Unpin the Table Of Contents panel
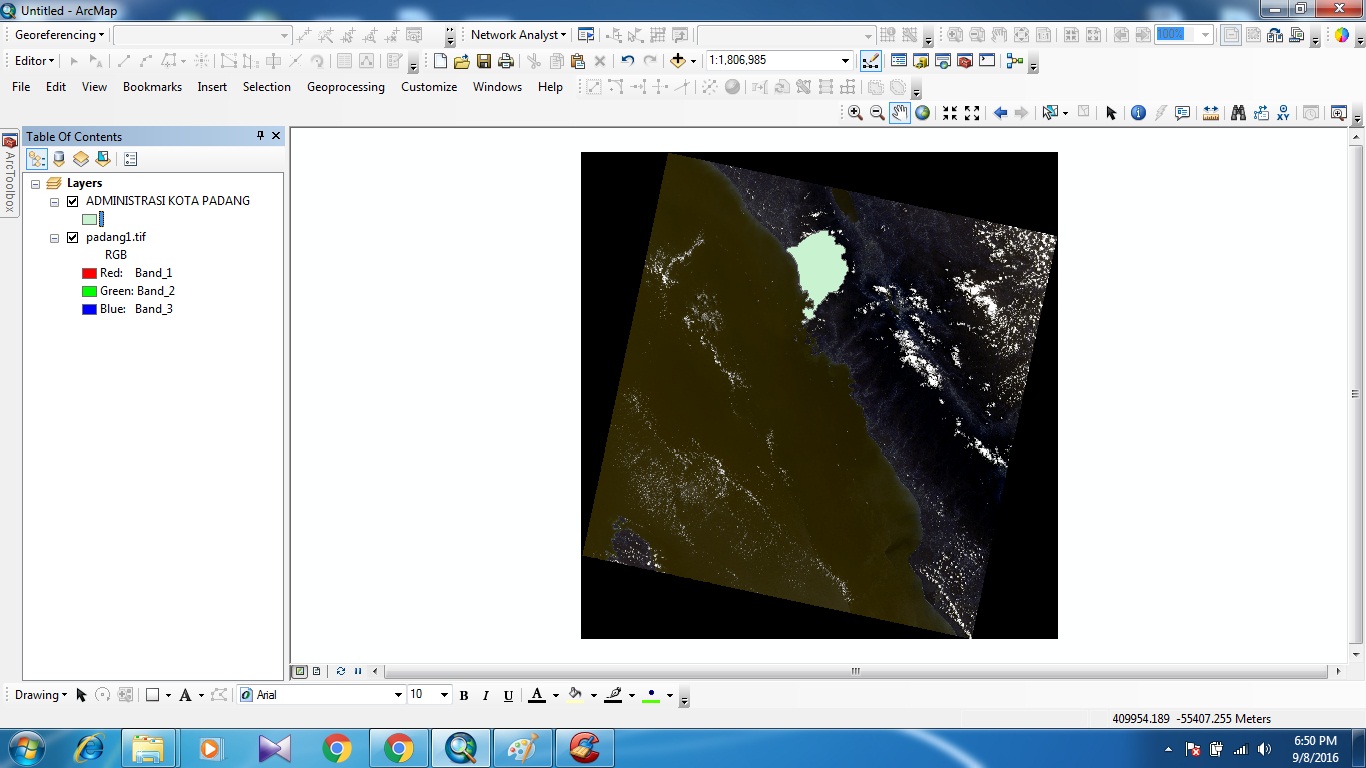The image size is (1366, 768). (x=260, y=136)
